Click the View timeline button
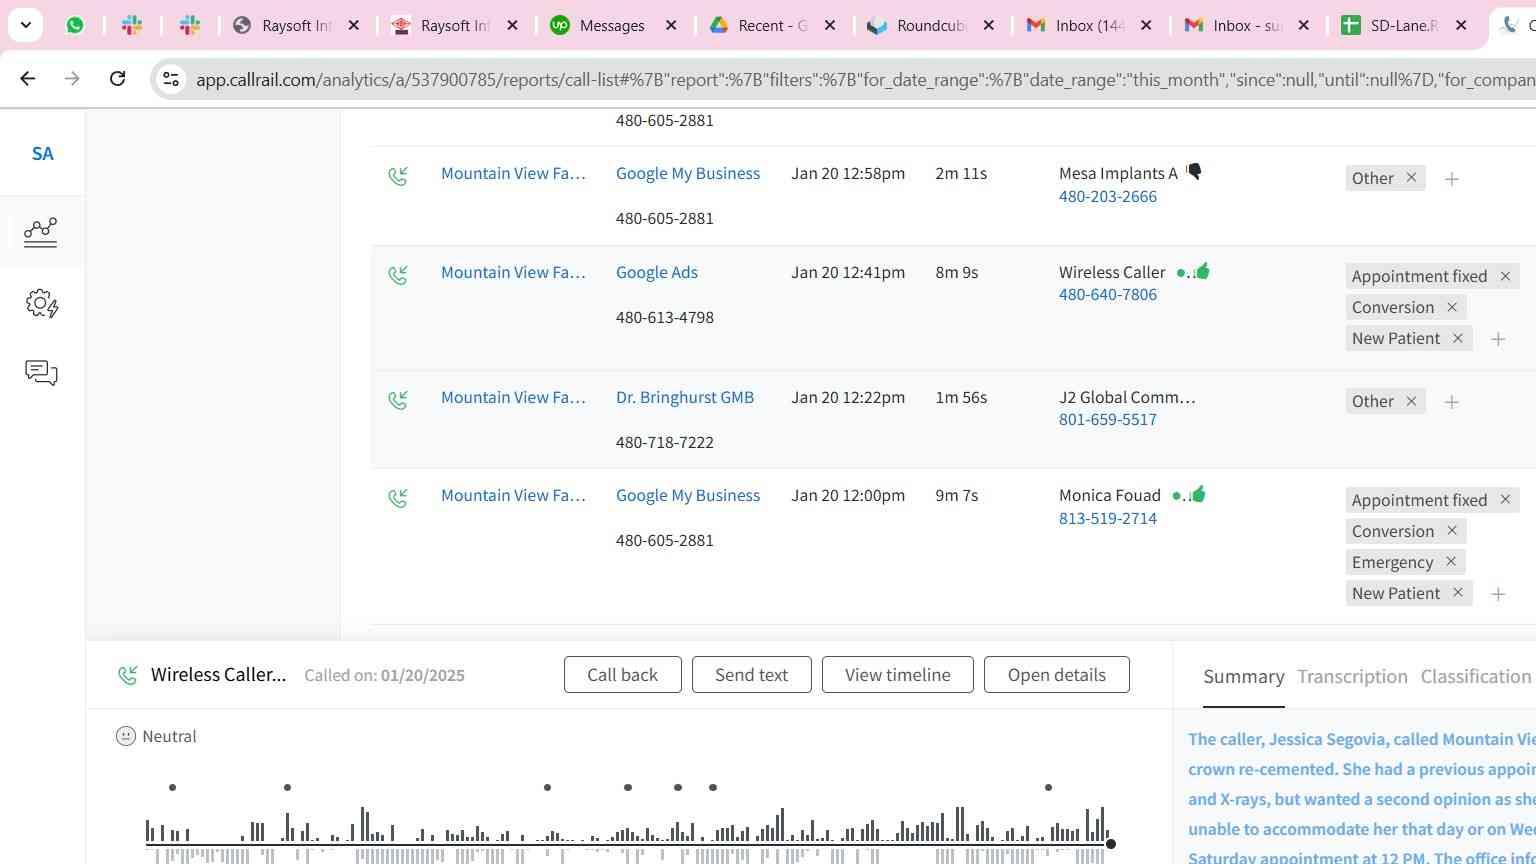Viewport: 1536px width, 864px height. tap(897, 675)
